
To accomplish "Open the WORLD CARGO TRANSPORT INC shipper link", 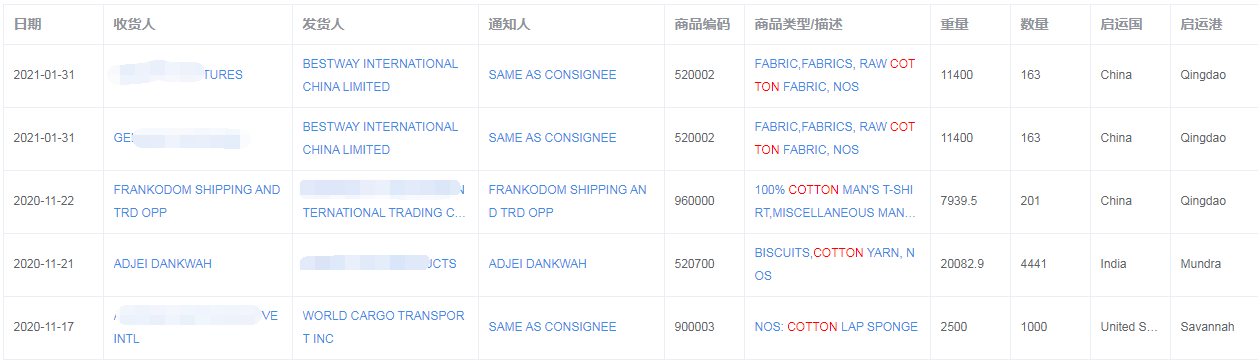I will 384,327.
